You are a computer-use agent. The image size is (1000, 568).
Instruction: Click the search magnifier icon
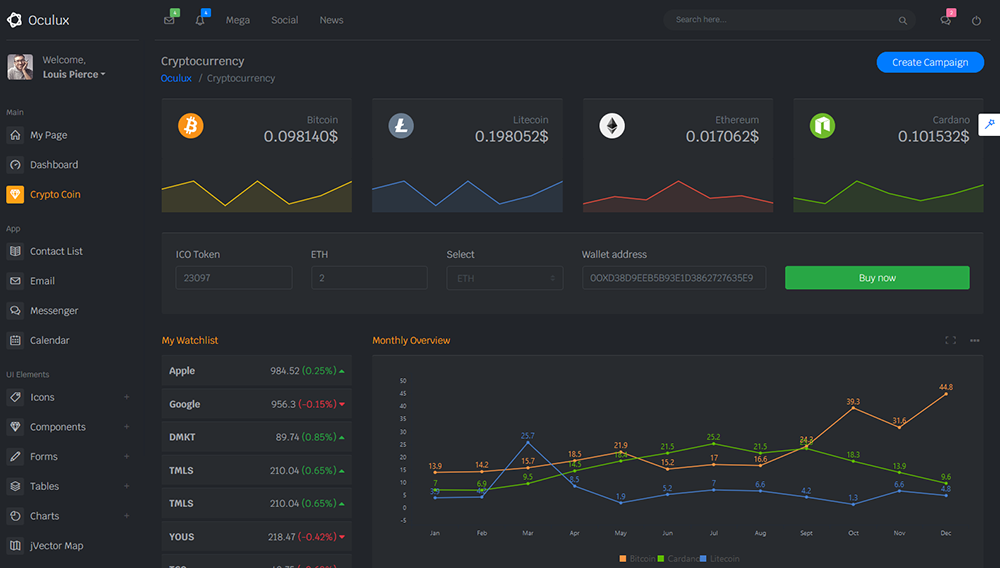[x=903, y=20]
